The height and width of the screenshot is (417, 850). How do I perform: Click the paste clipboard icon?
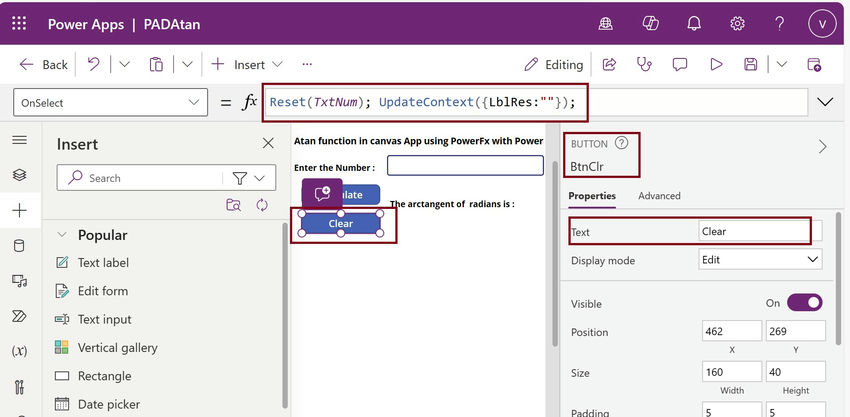(156, 65)
